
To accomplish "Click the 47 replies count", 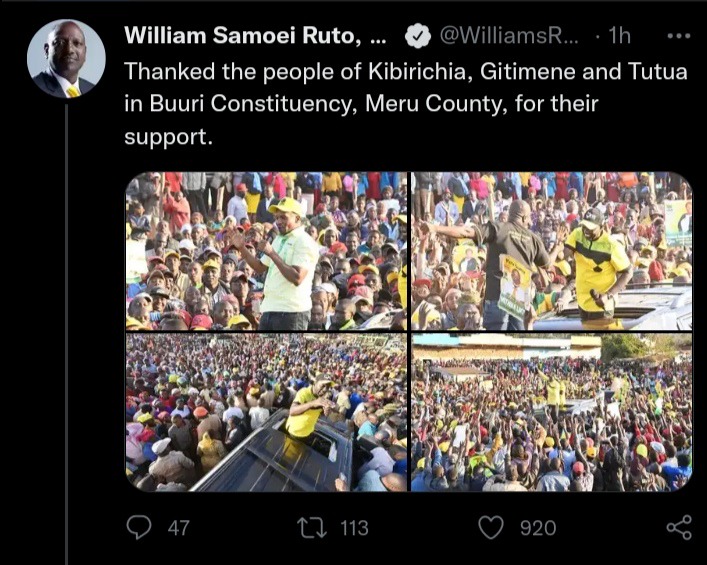I will (x=179, y=528).
